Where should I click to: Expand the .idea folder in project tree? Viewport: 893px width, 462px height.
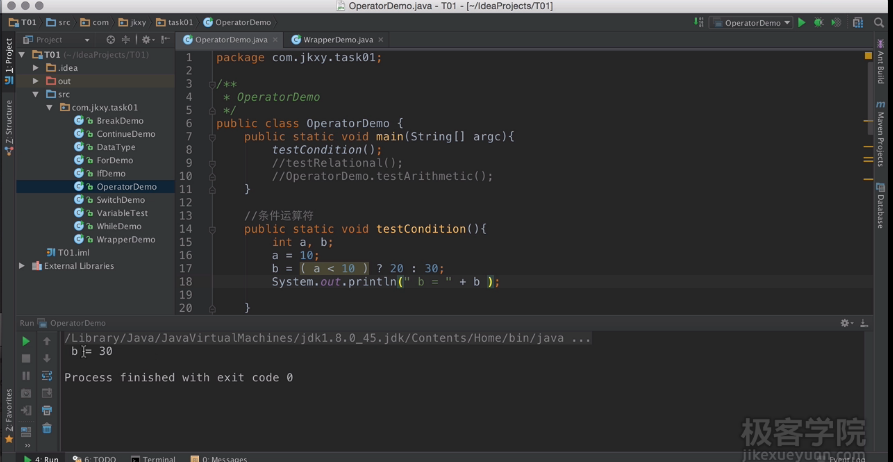[x=36, y=68]
